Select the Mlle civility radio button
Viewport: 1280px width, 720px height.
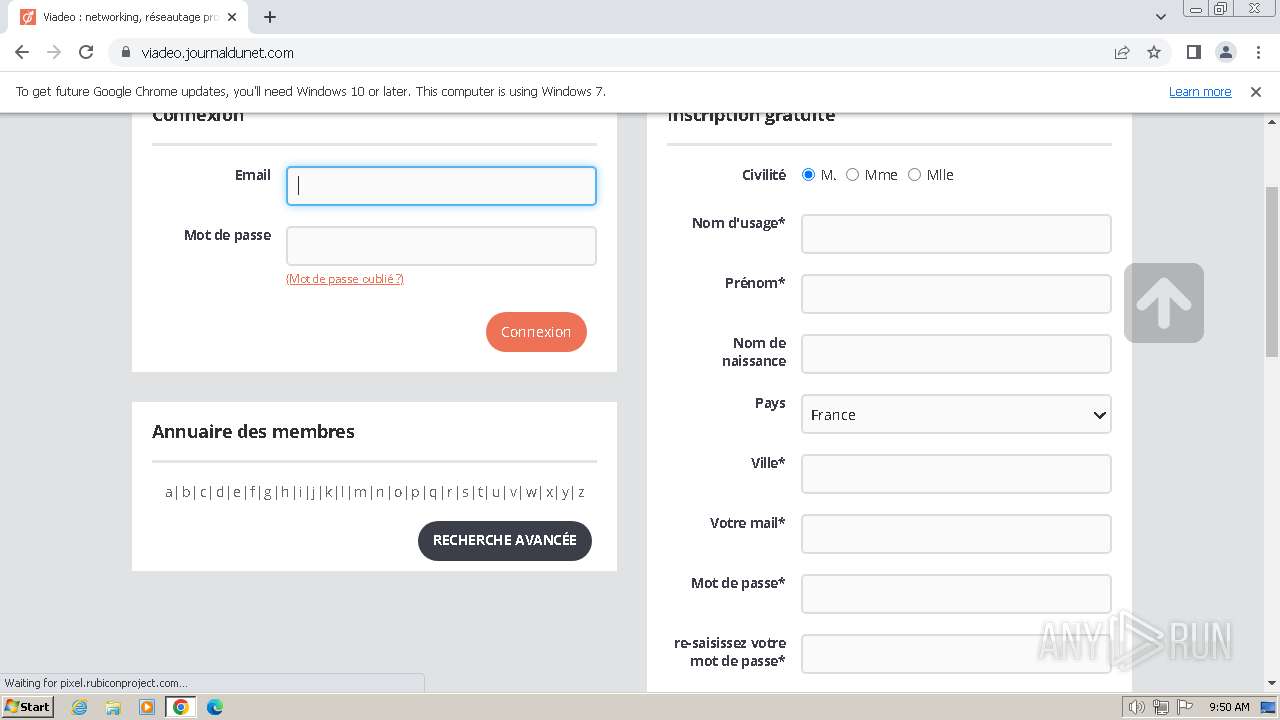[914, 175]
